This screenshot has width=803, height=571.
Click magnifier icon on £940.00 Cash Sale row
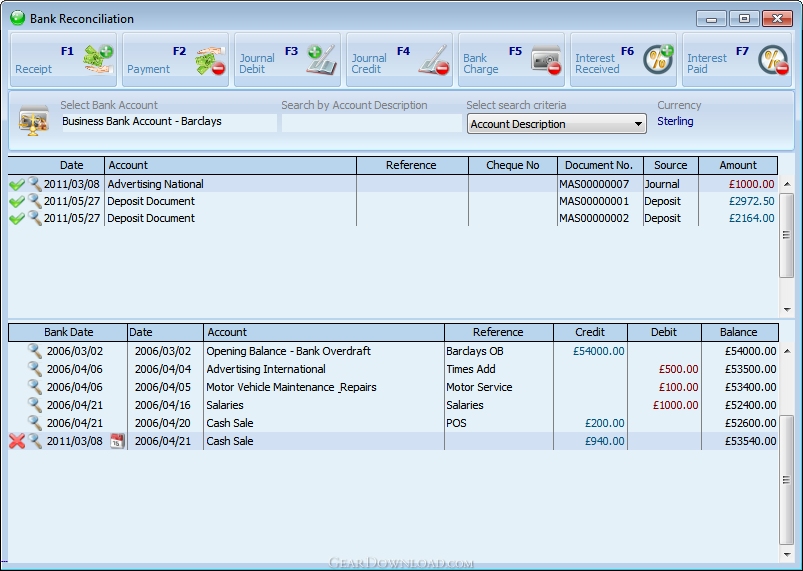point(34,440)
